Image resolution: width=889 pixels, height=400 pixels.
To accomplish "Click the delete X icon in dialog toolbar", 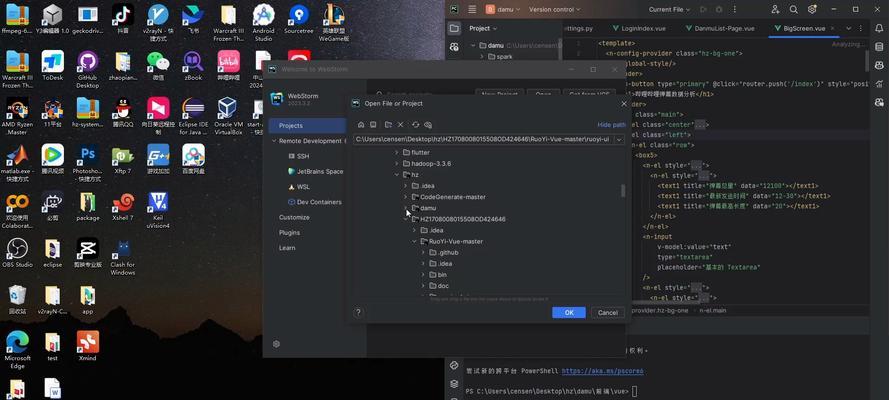I will 400,125.
